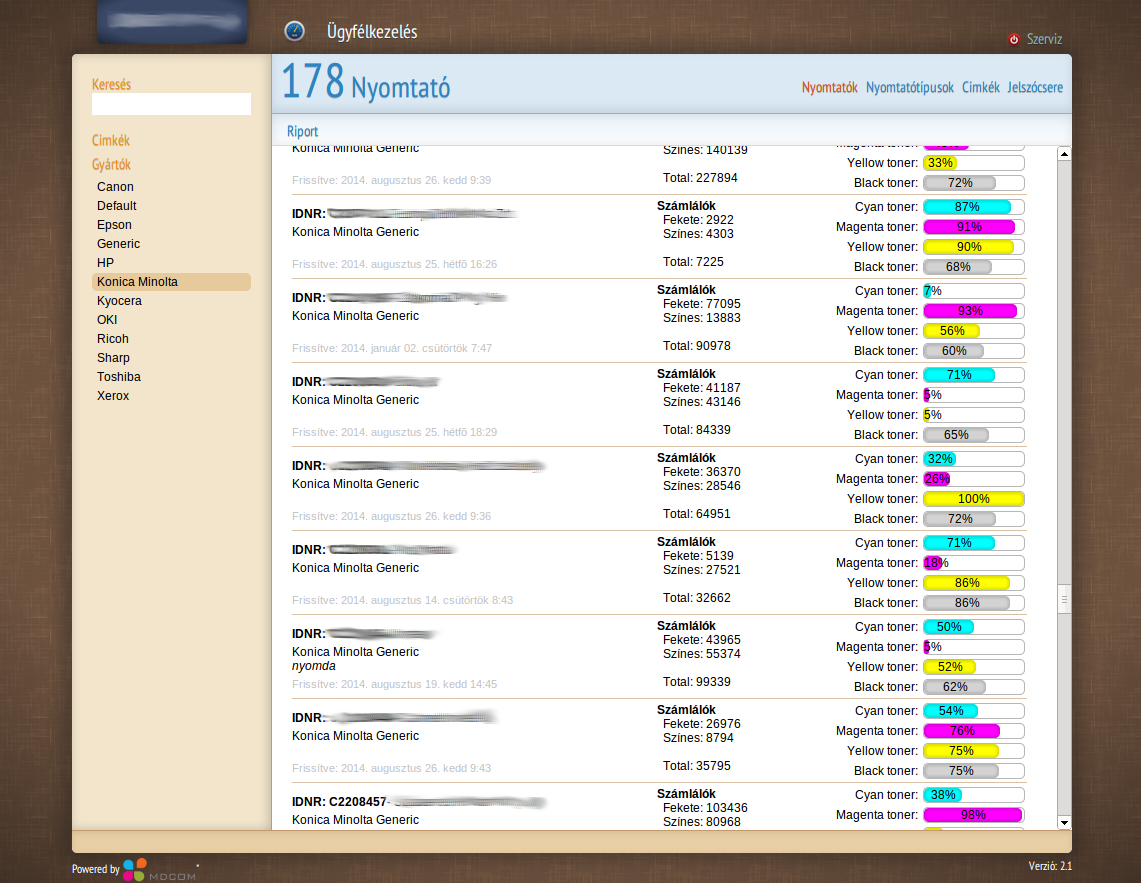
Task: Click the blurred logo banner at top
Action: pyautogui.click(x=172, y=21)
